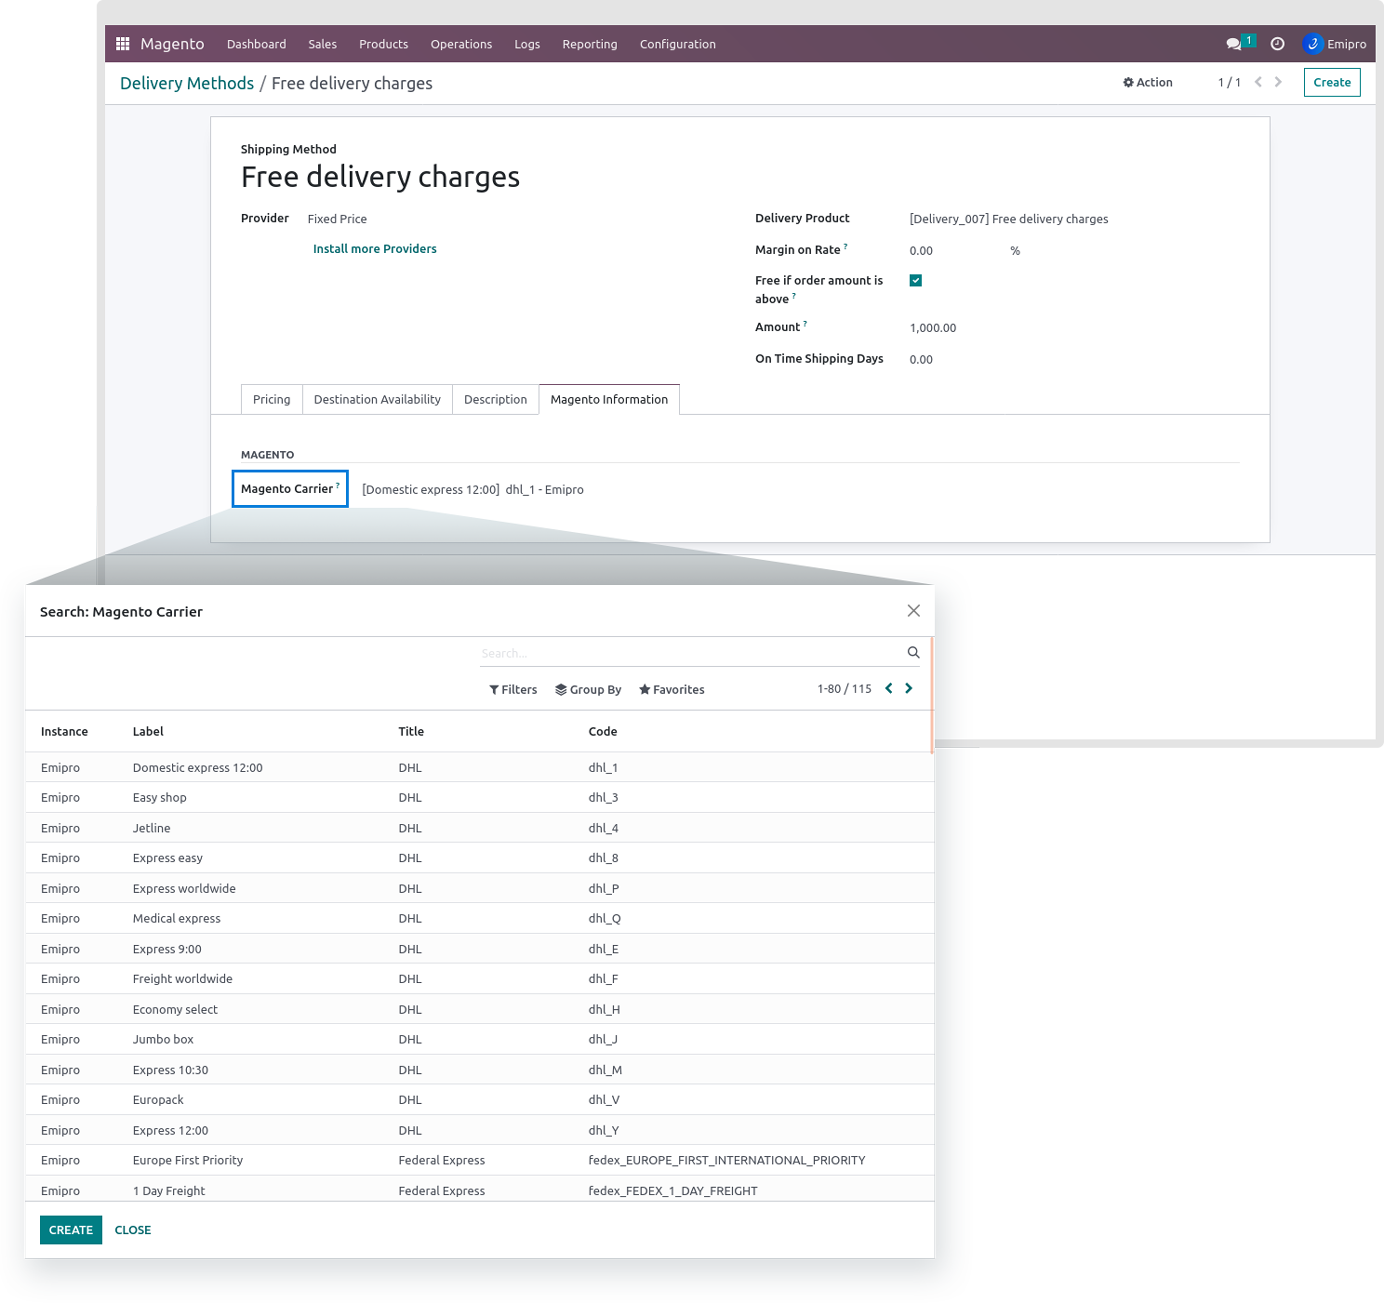Image resolution: width=1384 pixels, height=1303 pixels.
Task: Click the Install more Providers link
Action: [x=374, y=249]
